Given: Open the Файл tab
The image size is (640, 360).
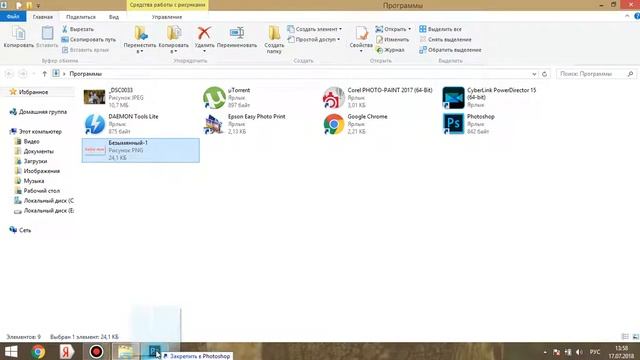Looking at the screenshot, I should tap(13, 17).
